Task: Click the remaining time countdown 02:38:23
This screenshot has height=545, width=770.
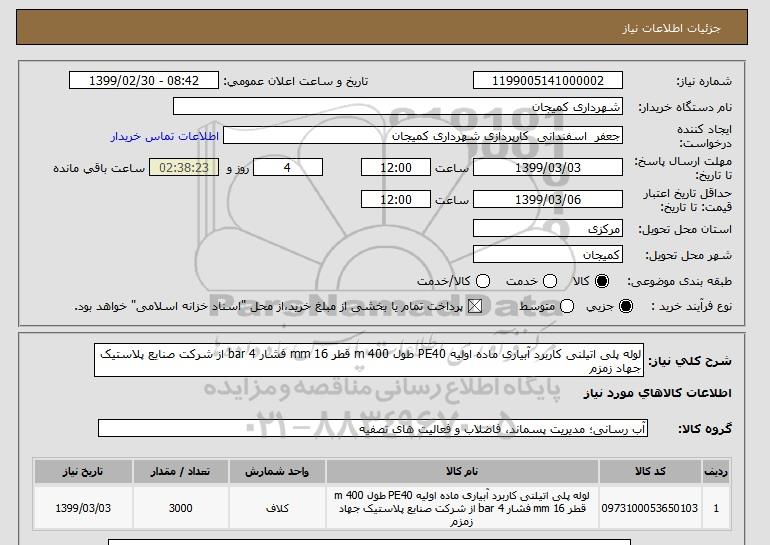Action: click(184, 167)
